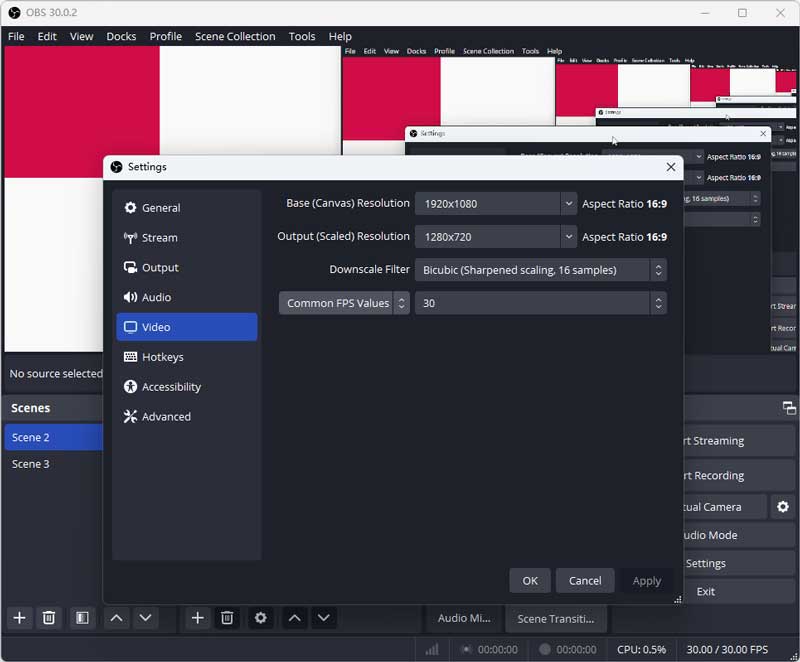800x662 pixels.
Task: Click Cancel in Settings dialog
Action: (x=585, y=580)
